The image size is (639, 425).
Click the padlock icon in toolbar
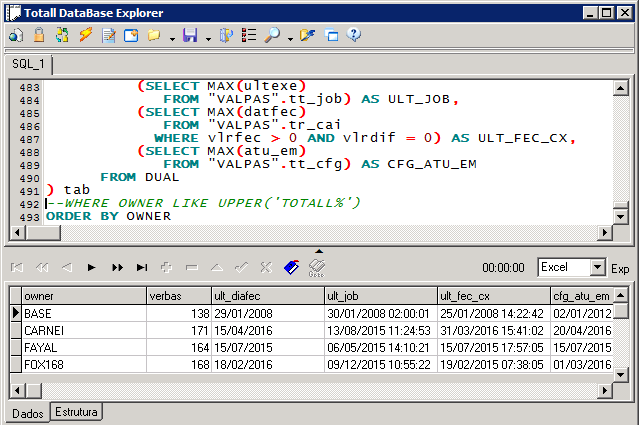click(39, 35)
